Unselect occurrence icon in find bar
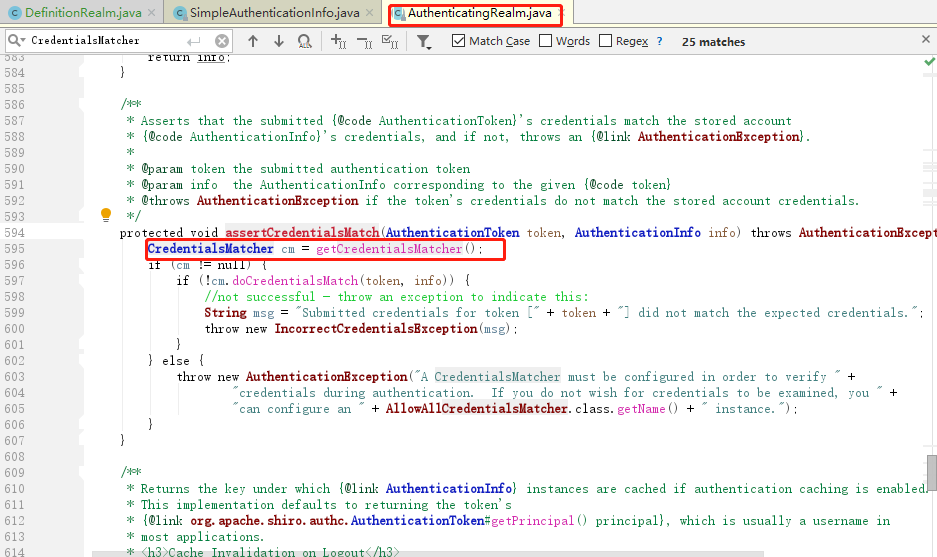 364,41
